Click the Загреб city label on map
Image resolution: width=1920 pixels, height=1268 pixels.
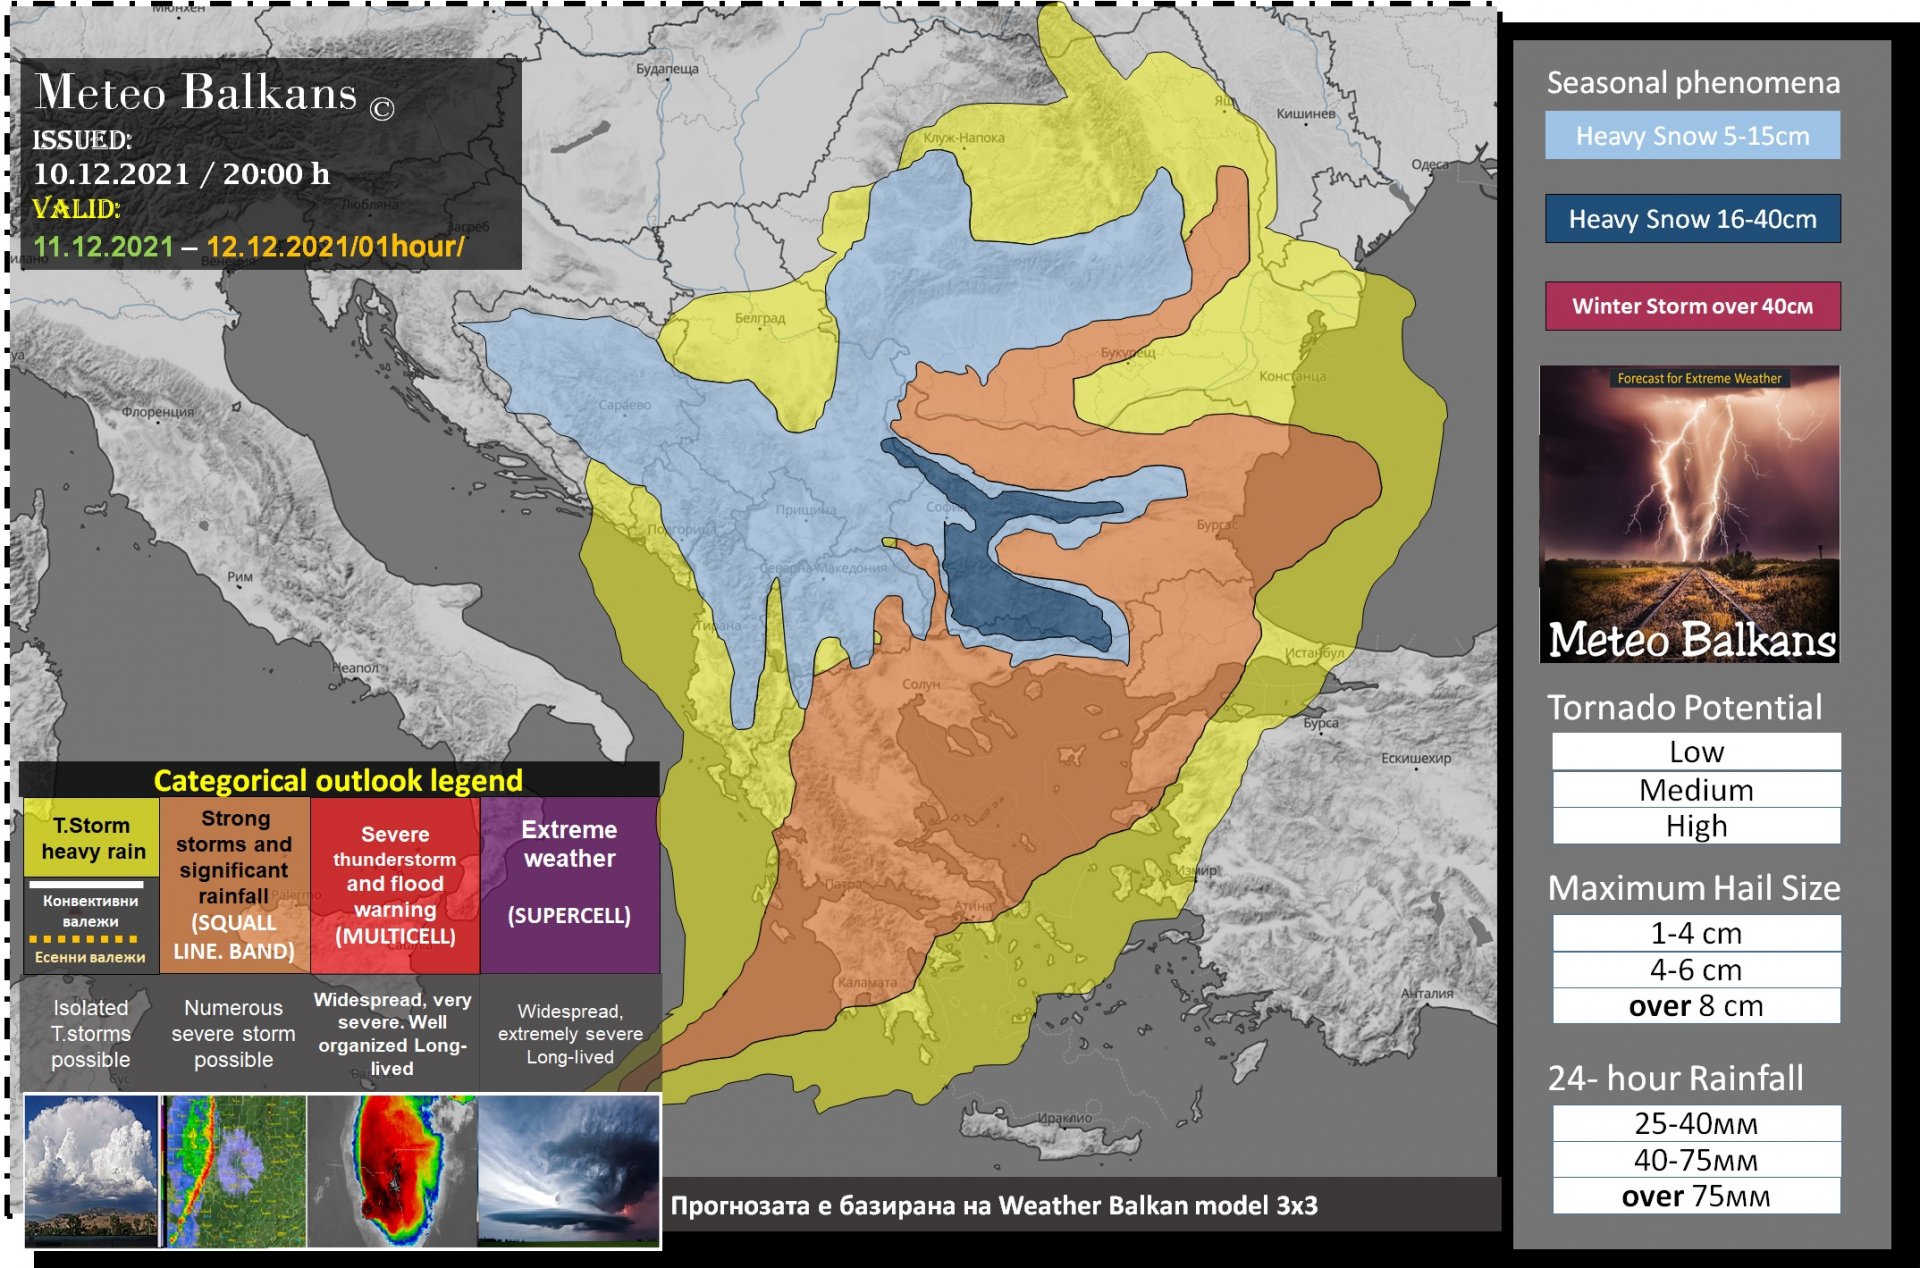coord(470,227)
